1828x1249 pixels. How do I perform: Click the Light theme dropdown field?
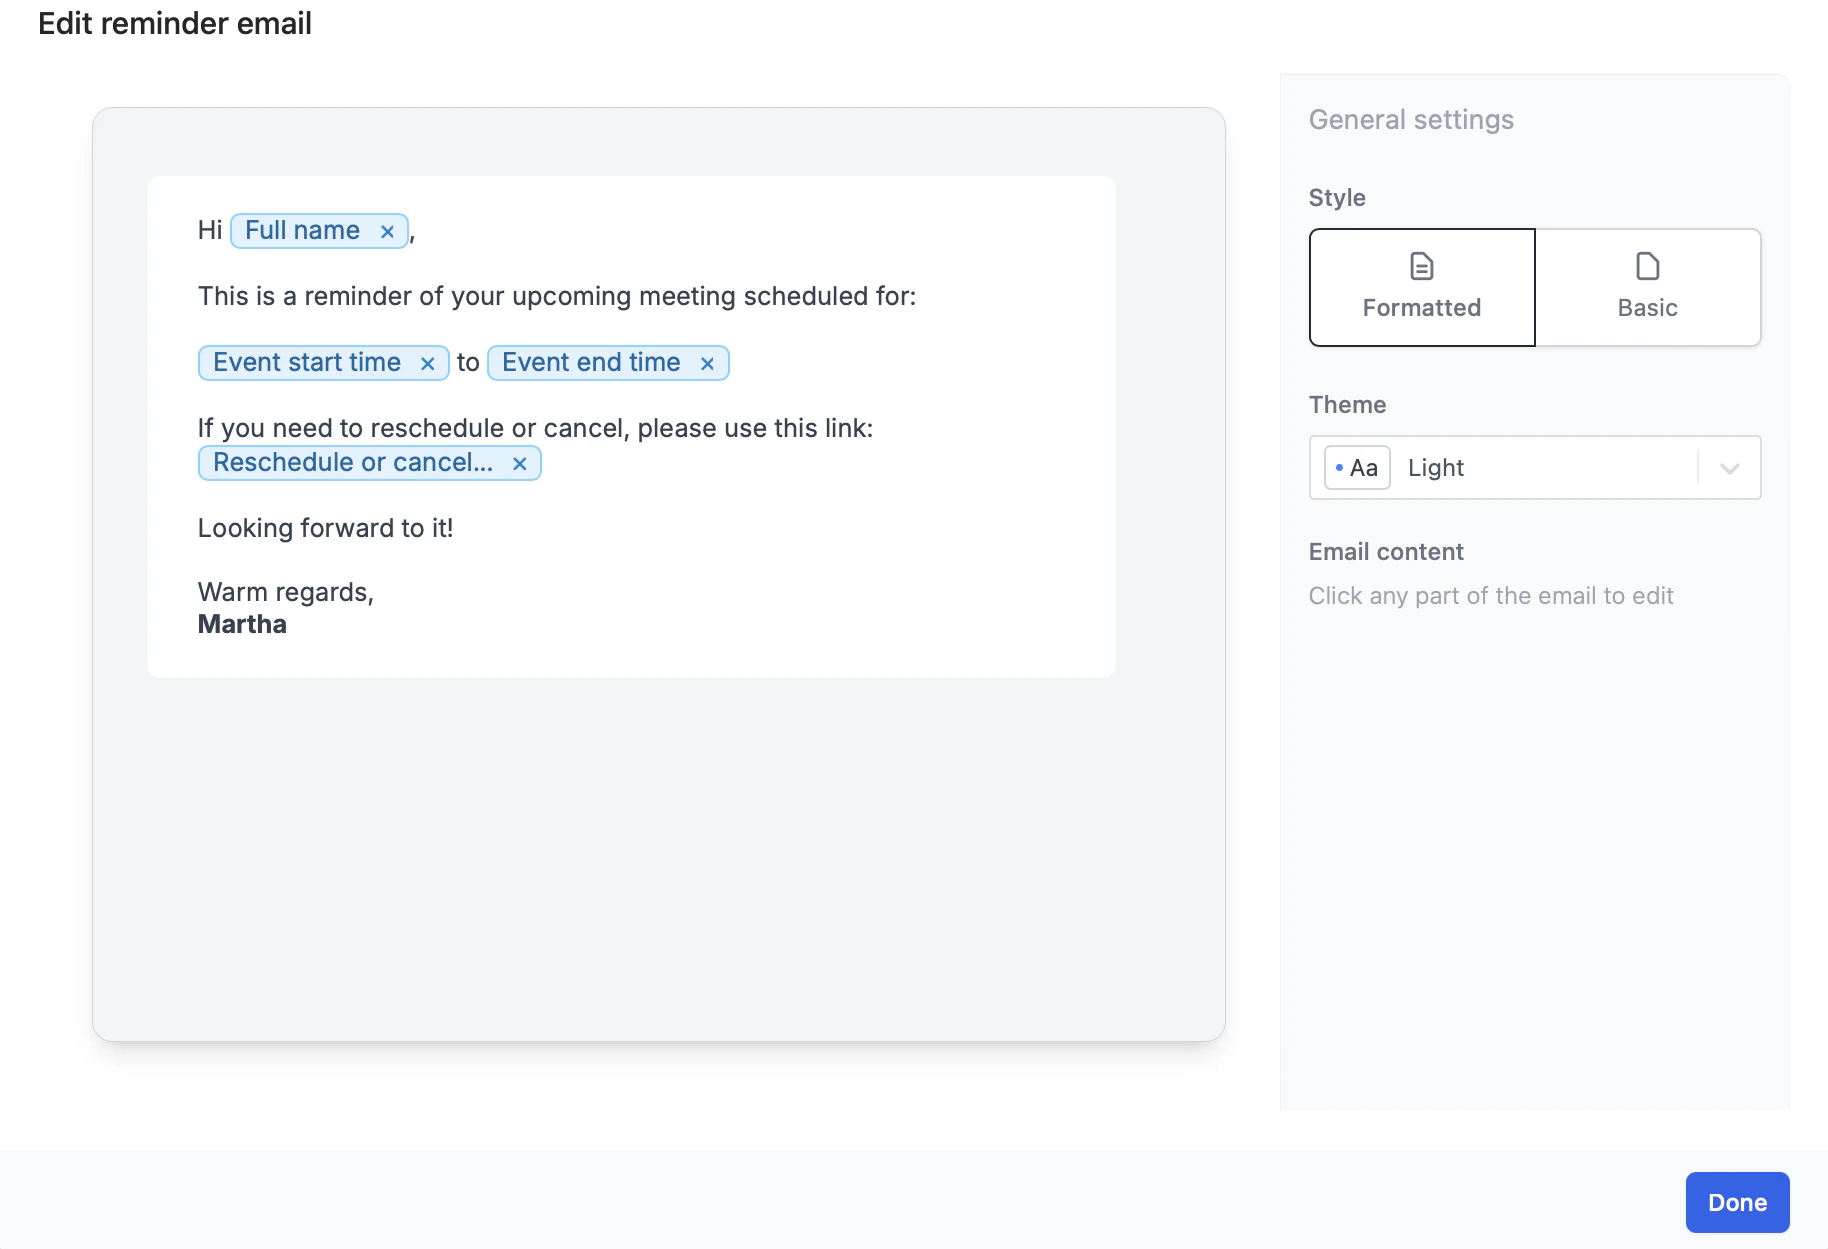tap(1435, 467)
